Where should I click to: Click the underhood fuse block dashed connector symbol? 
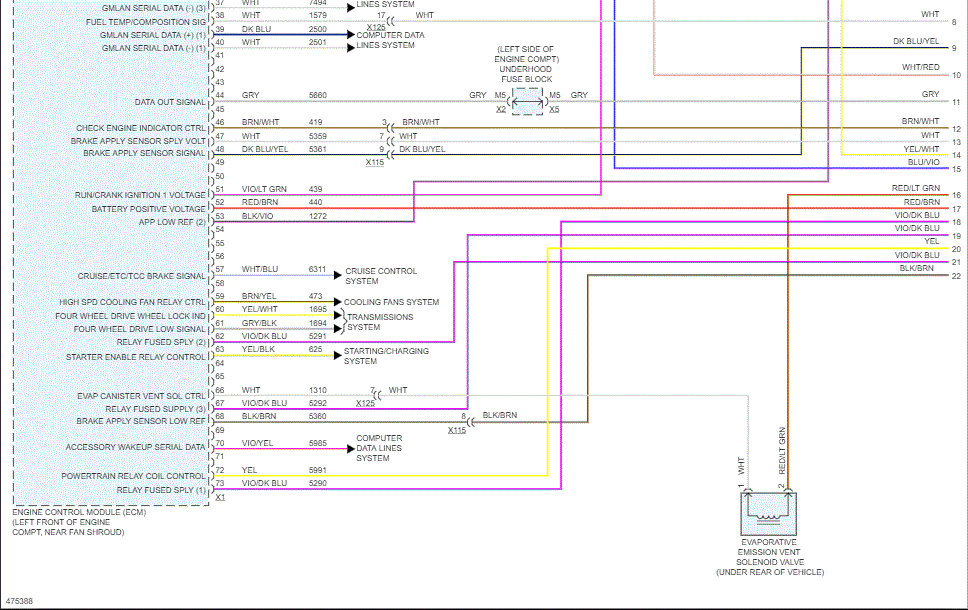(x=527, y=100)
